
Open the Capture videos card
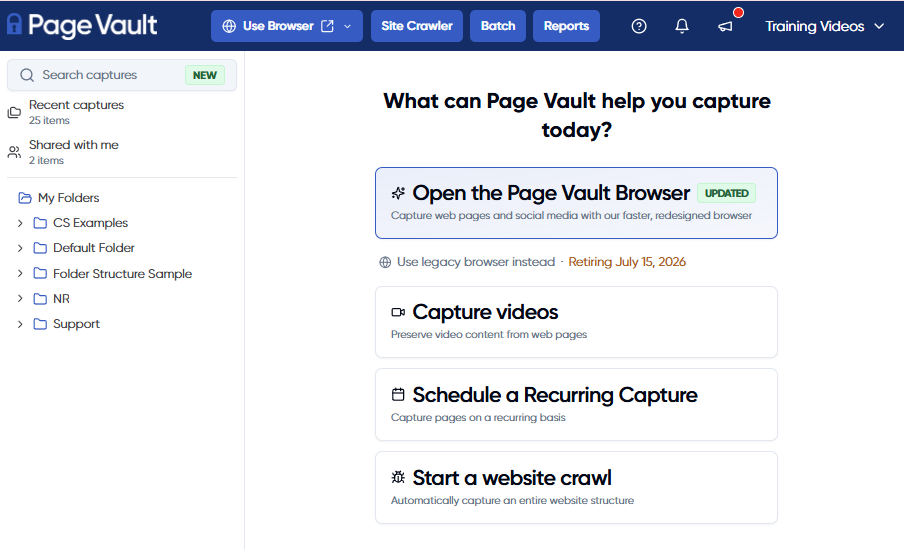[577, 322]
